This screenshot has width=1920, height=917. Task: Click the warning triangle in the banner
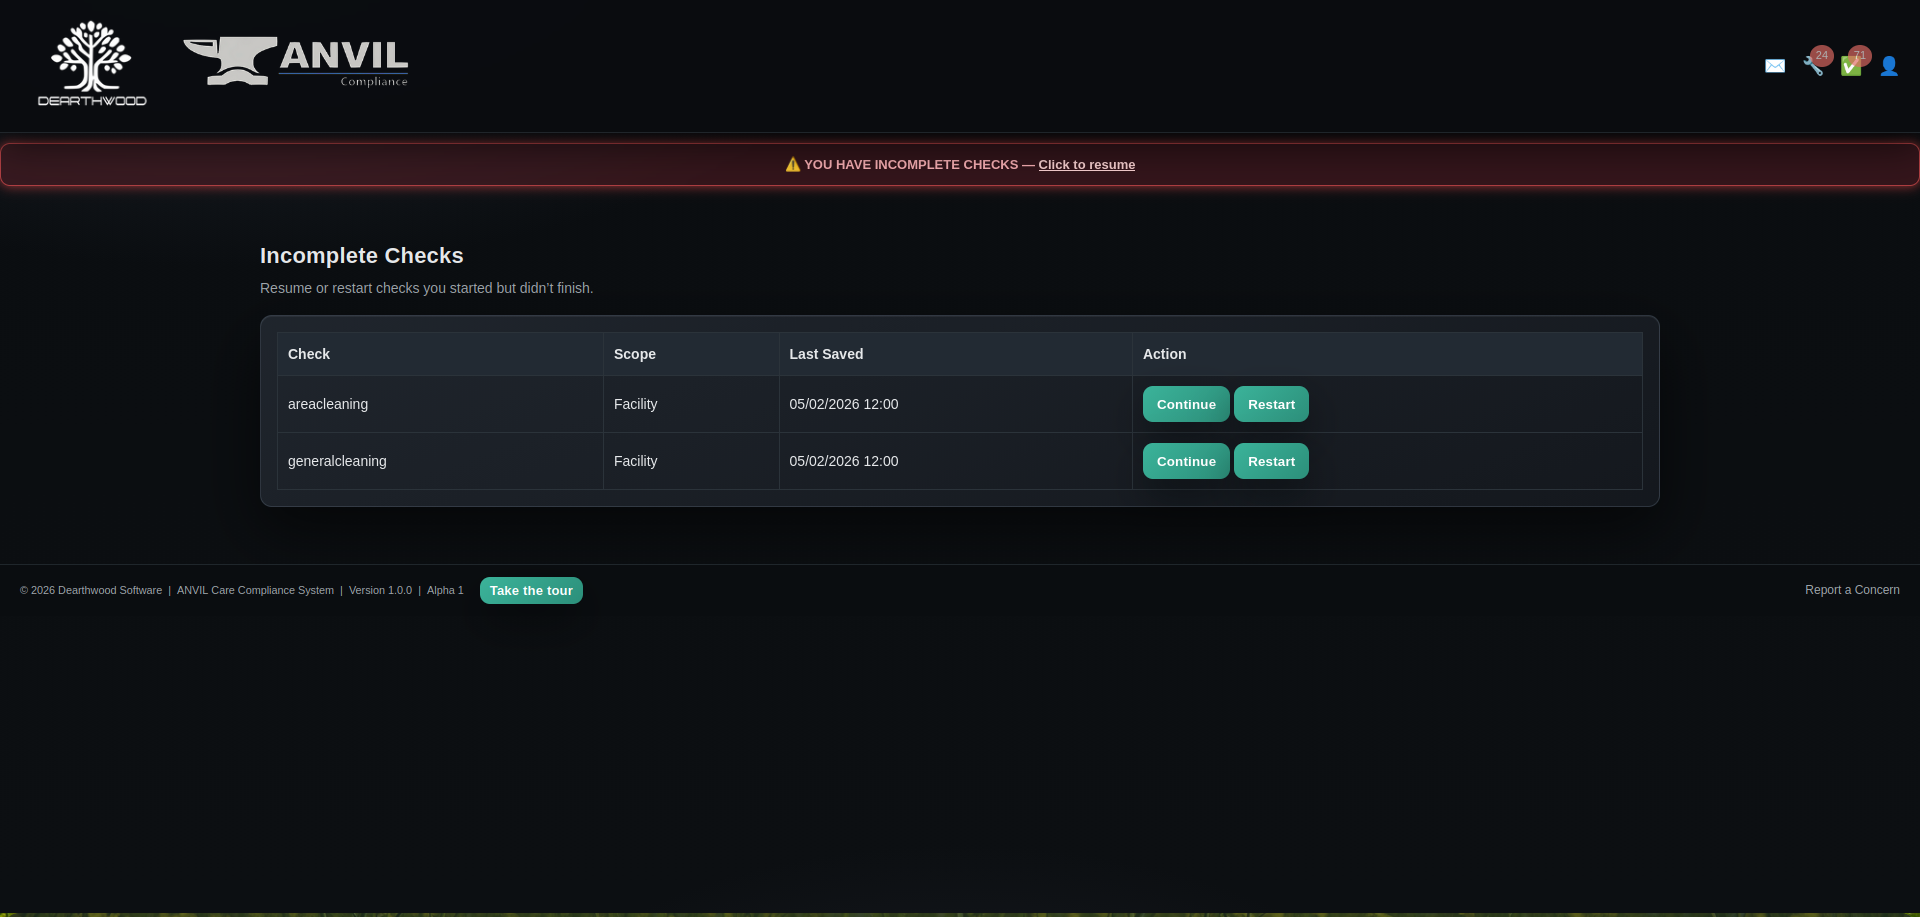(793, 165)
